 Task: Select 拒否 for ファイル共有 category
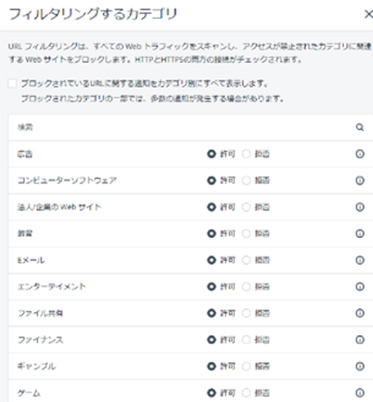click(x=246, y=313)
